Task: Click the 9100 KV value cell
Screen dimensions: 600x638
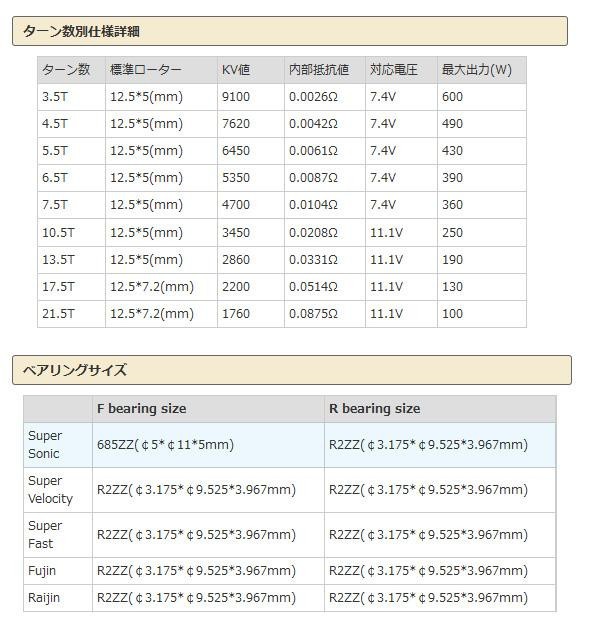Action: (x=236, y=97)
